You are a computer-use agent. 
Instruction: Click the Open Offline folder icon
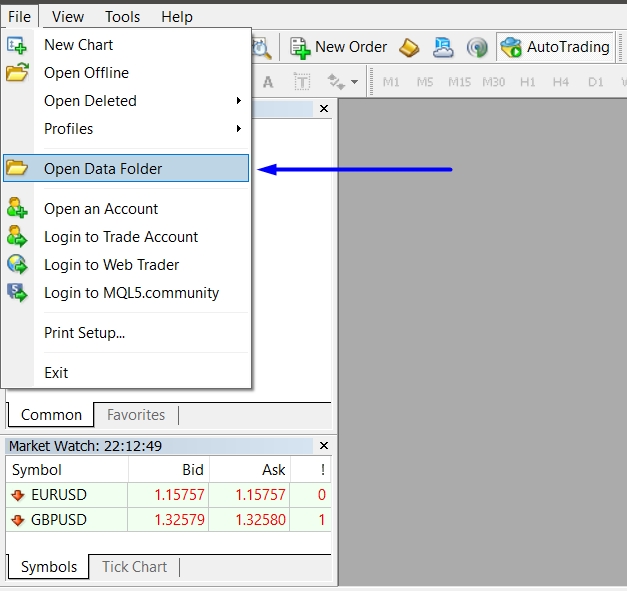[17, 72]
